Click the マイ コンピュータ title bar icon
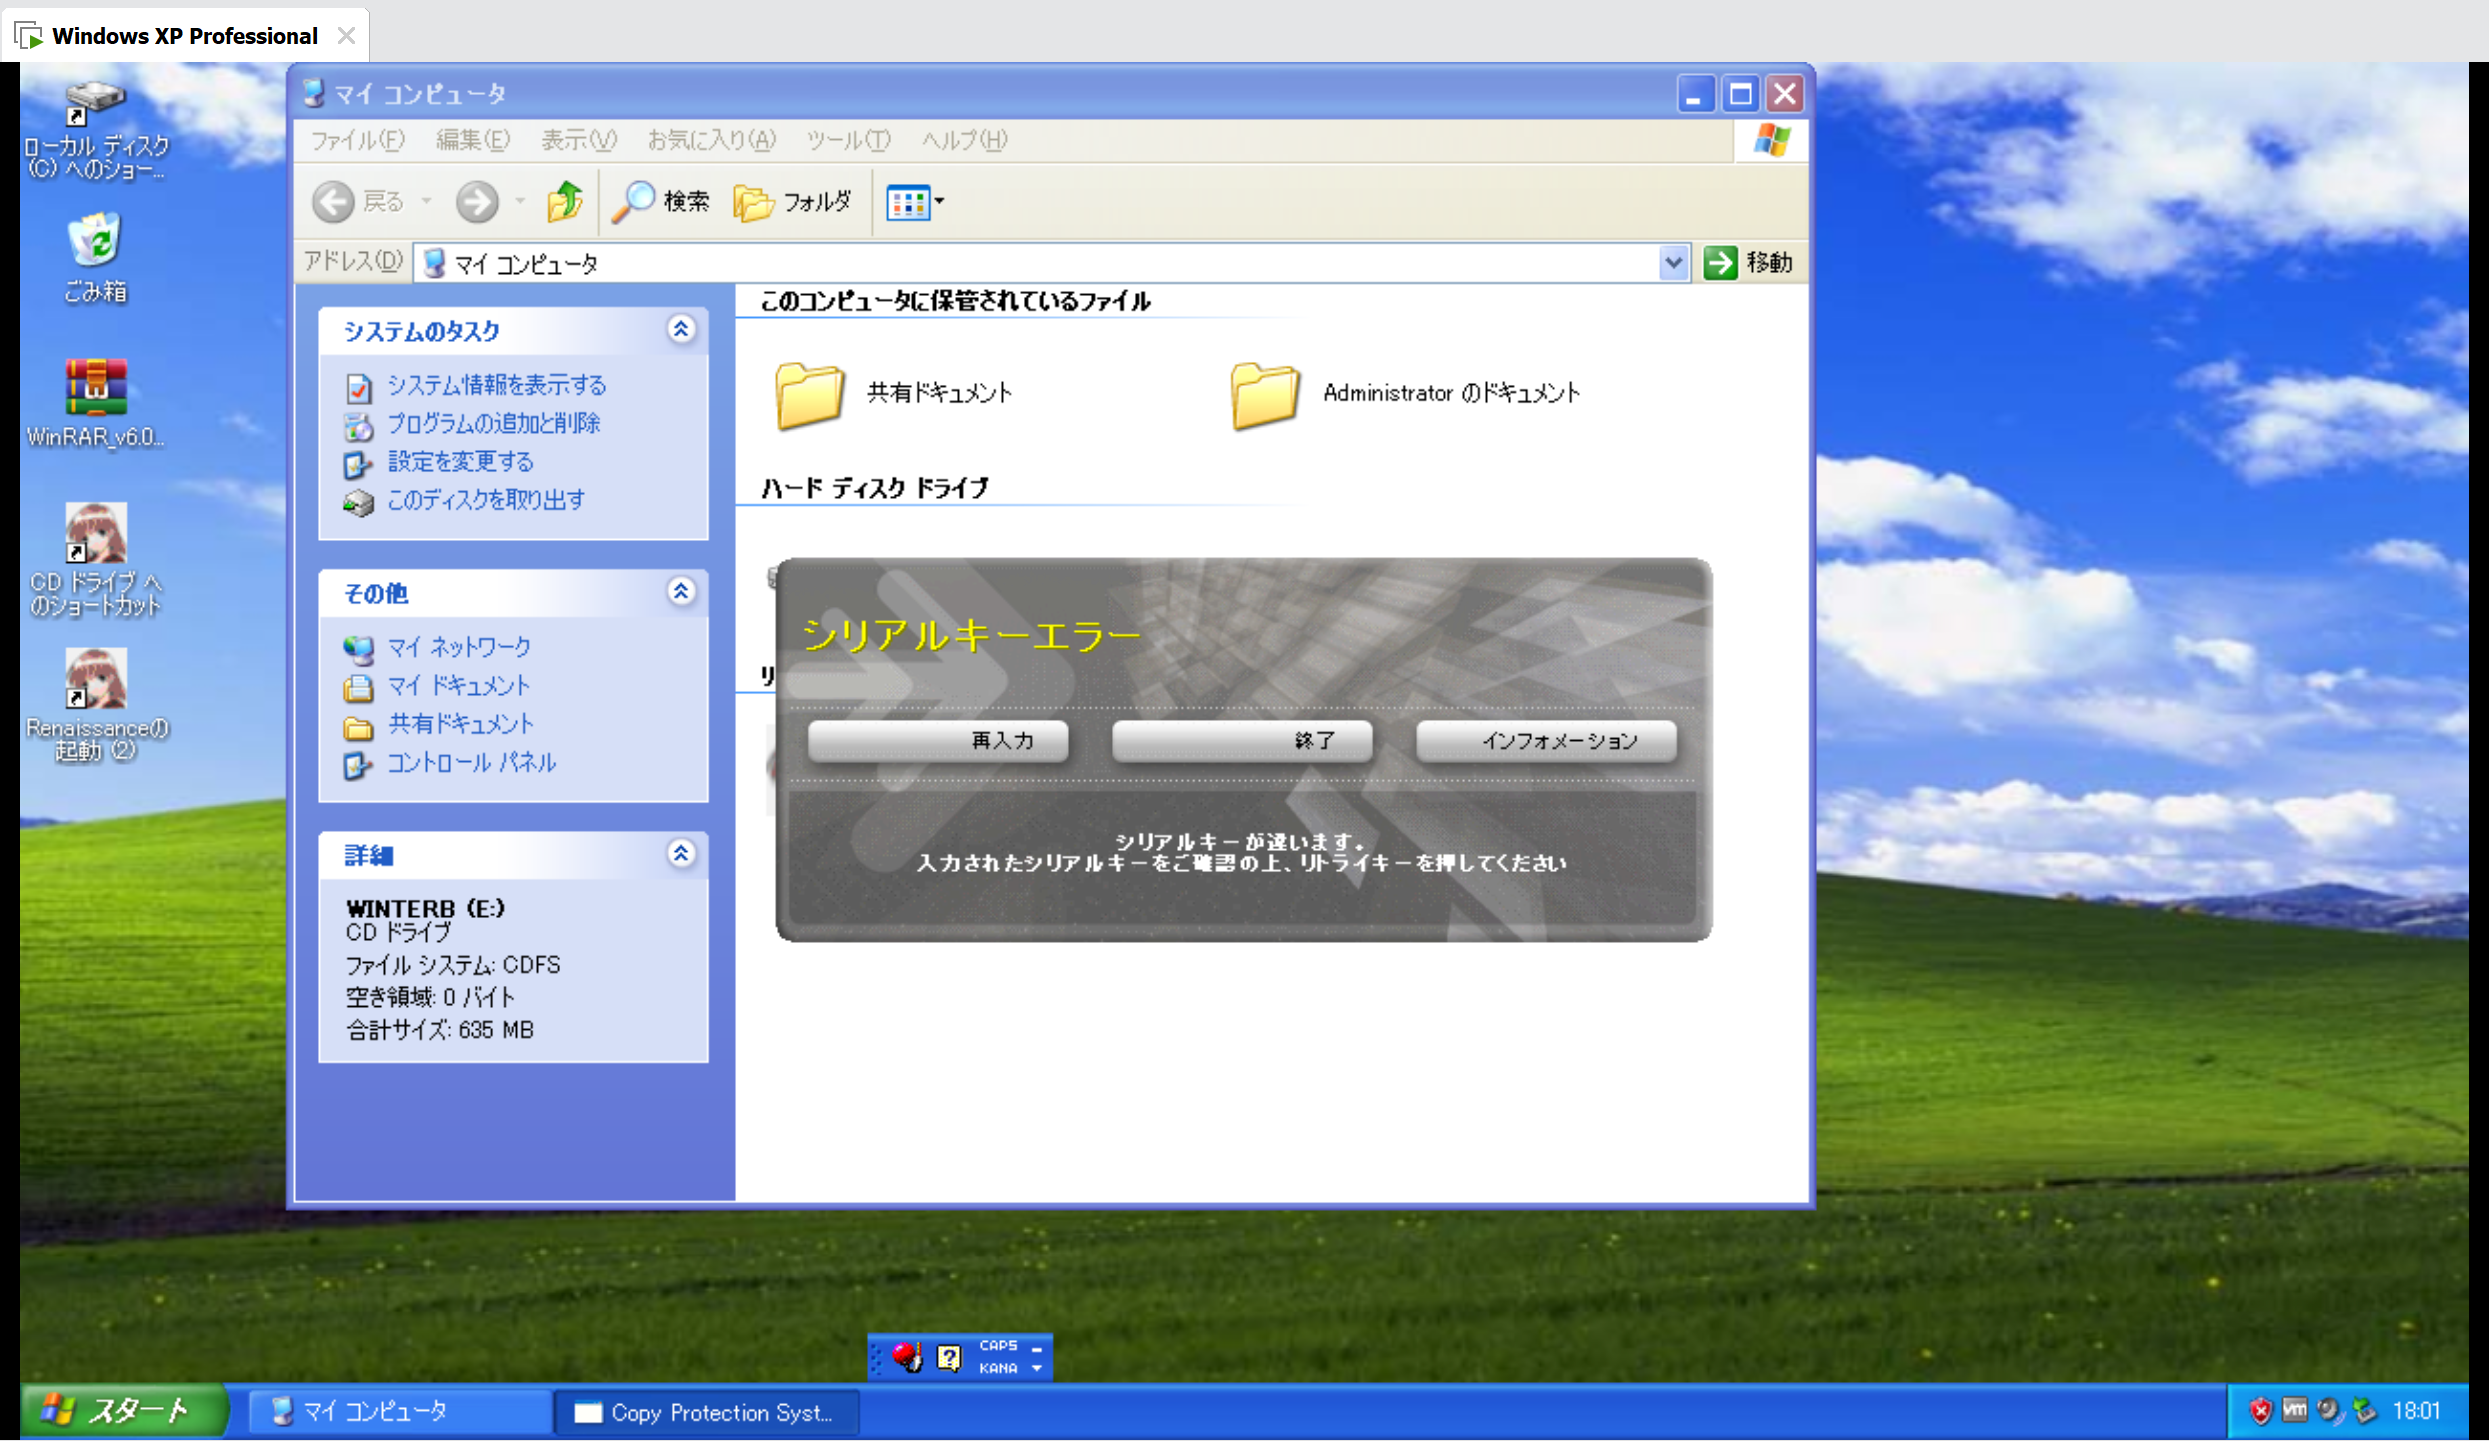This screenshot has height=1441, width=2489. pyautogui.click(x=314, y=93)
